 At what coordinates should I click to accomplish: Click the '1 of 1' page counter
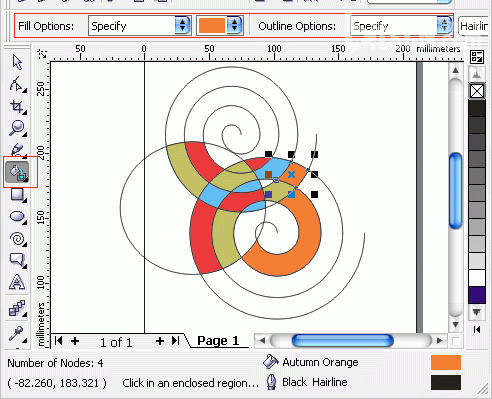click(116, 342)
